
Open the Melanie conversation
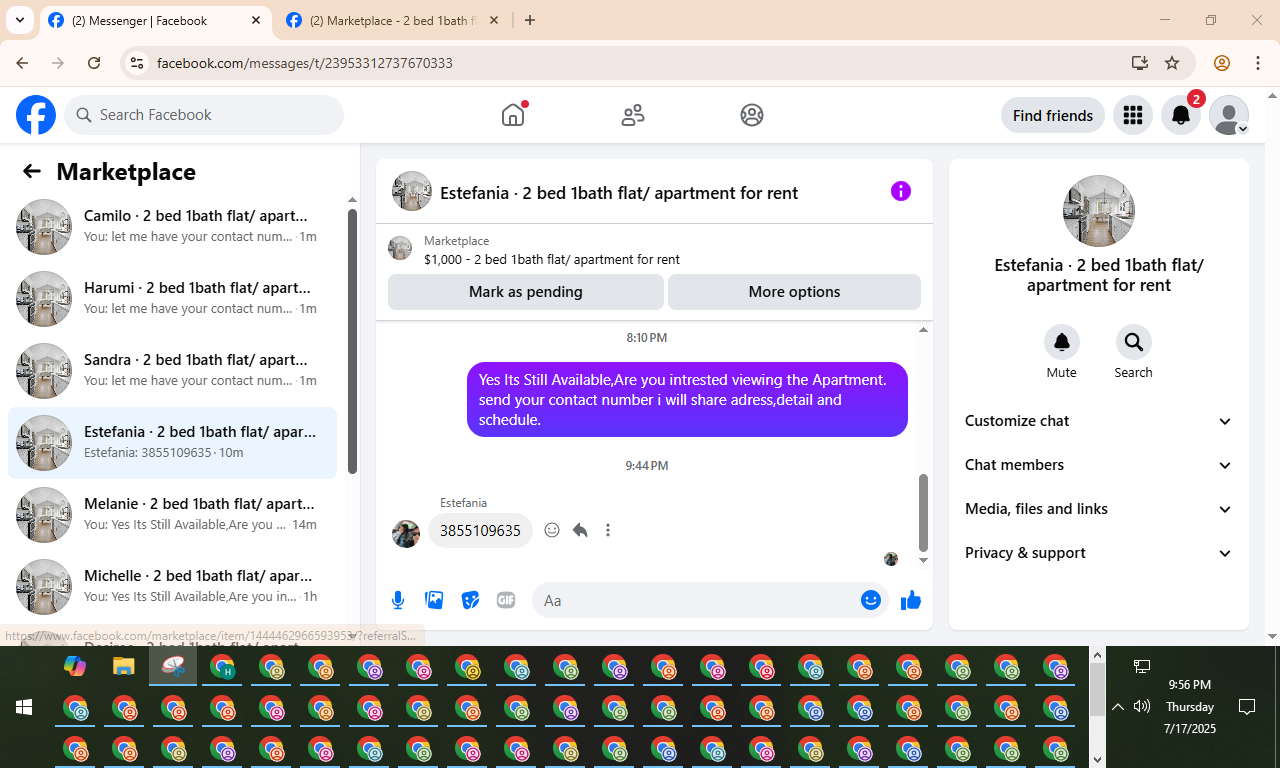[172, 515]
